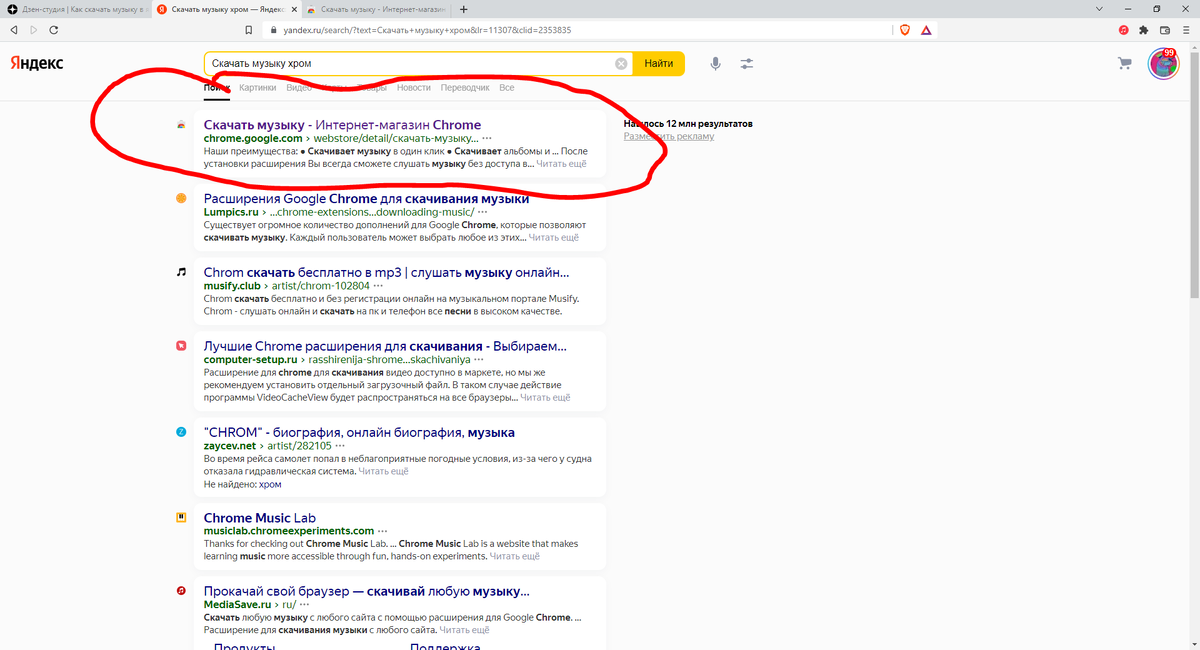Click the orange Lumpics favicon
Image resolution: width=1200 pixels, height=650 pixels.
pos(181,198)
